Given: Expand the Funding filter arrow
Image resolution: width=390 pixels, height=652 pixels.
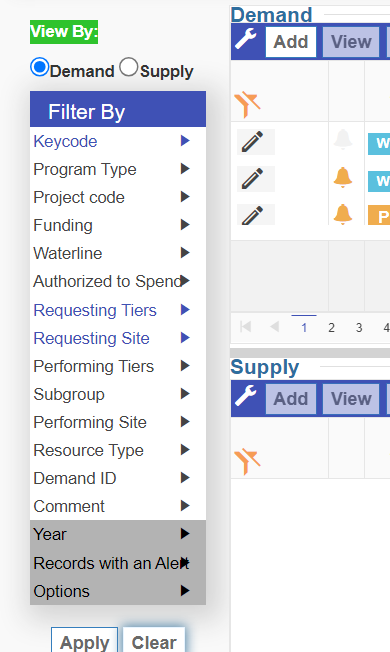Looking at the screenshot, I should tap(185, 225).
